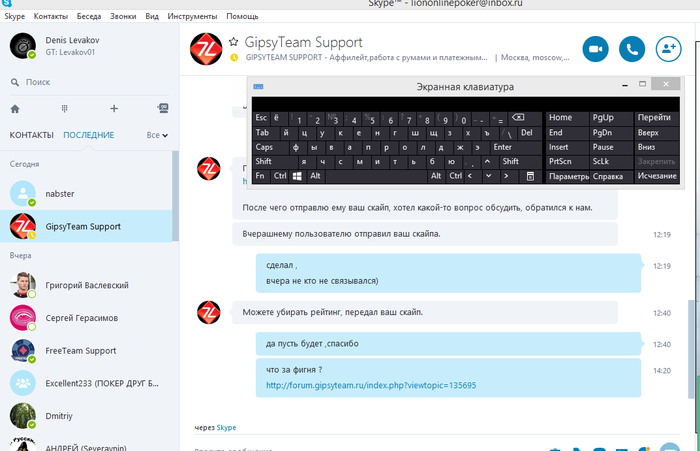This screenshot has height=451, width=700.
Task: Open GipsyTeam Support avatar in chat header
Action: 206,49
